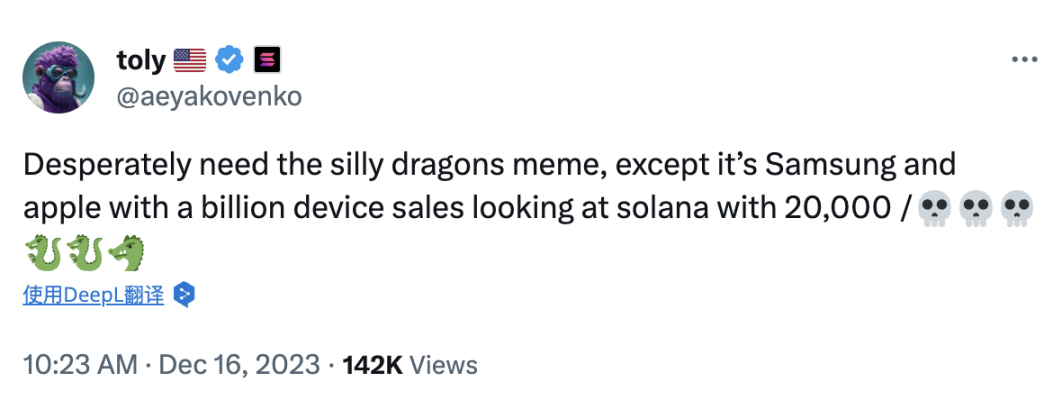Viewport: 1062px width, 400px height.
Task: Click the Solana affiliation badge icon
Action: coord(266,61)
